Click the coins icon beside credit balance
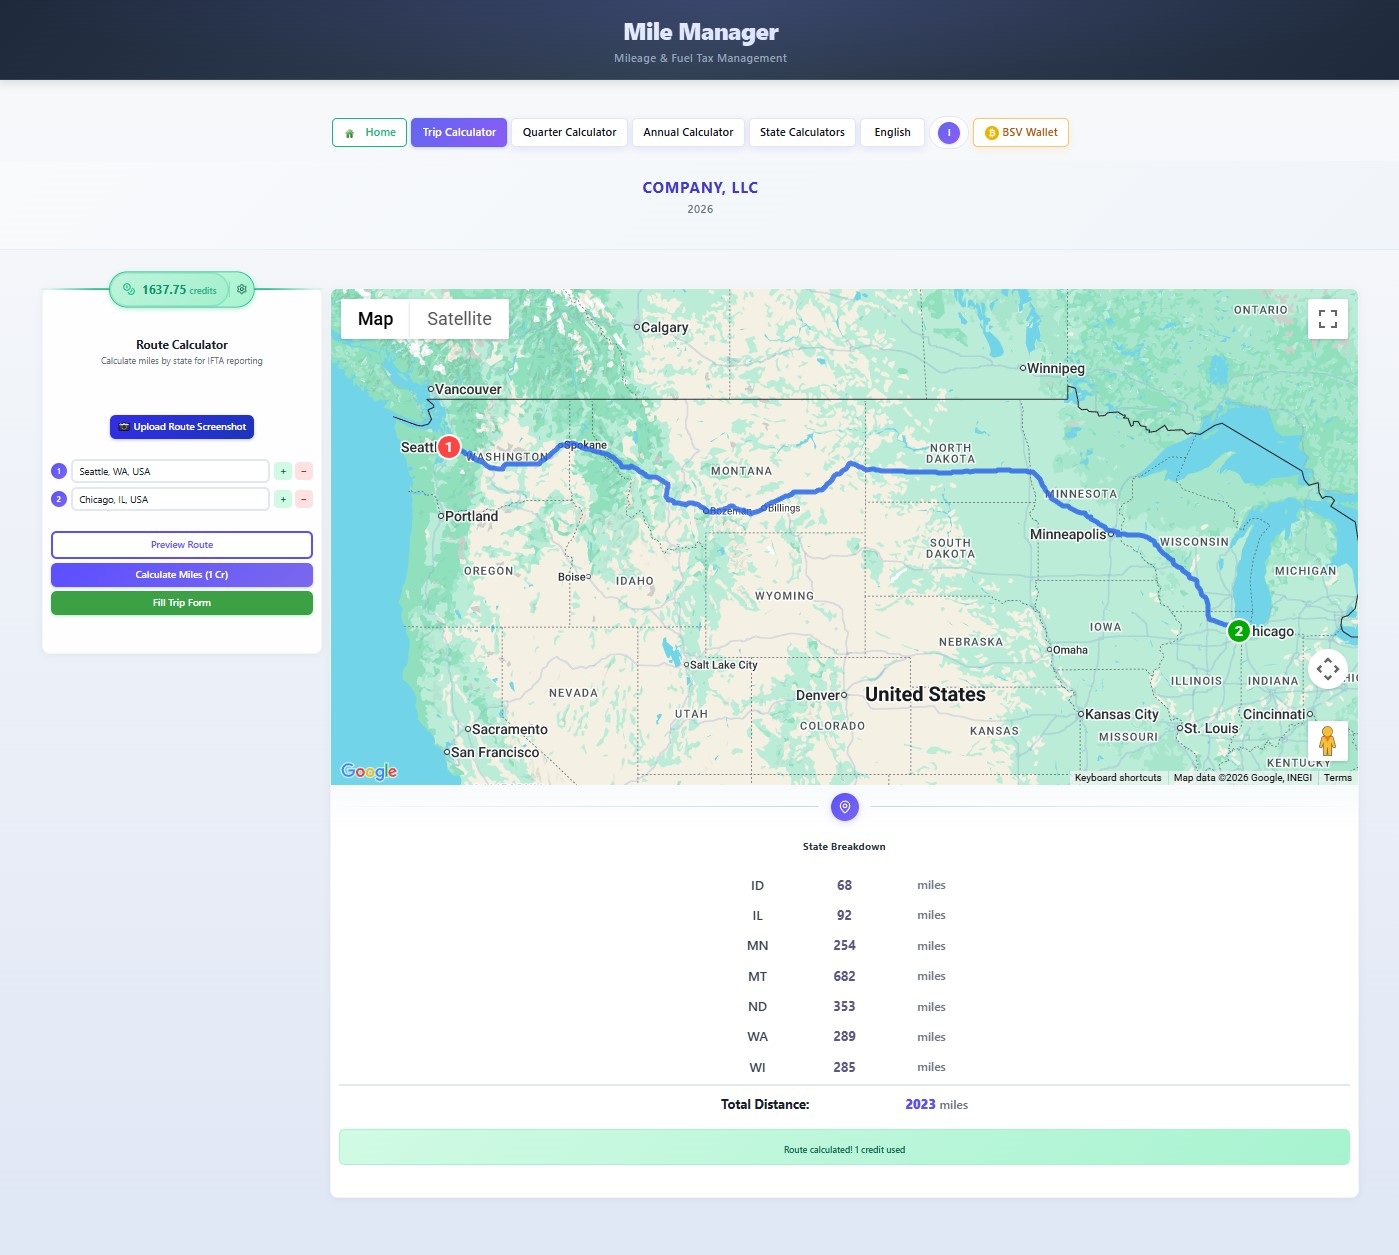 click(x=128, y=289)
